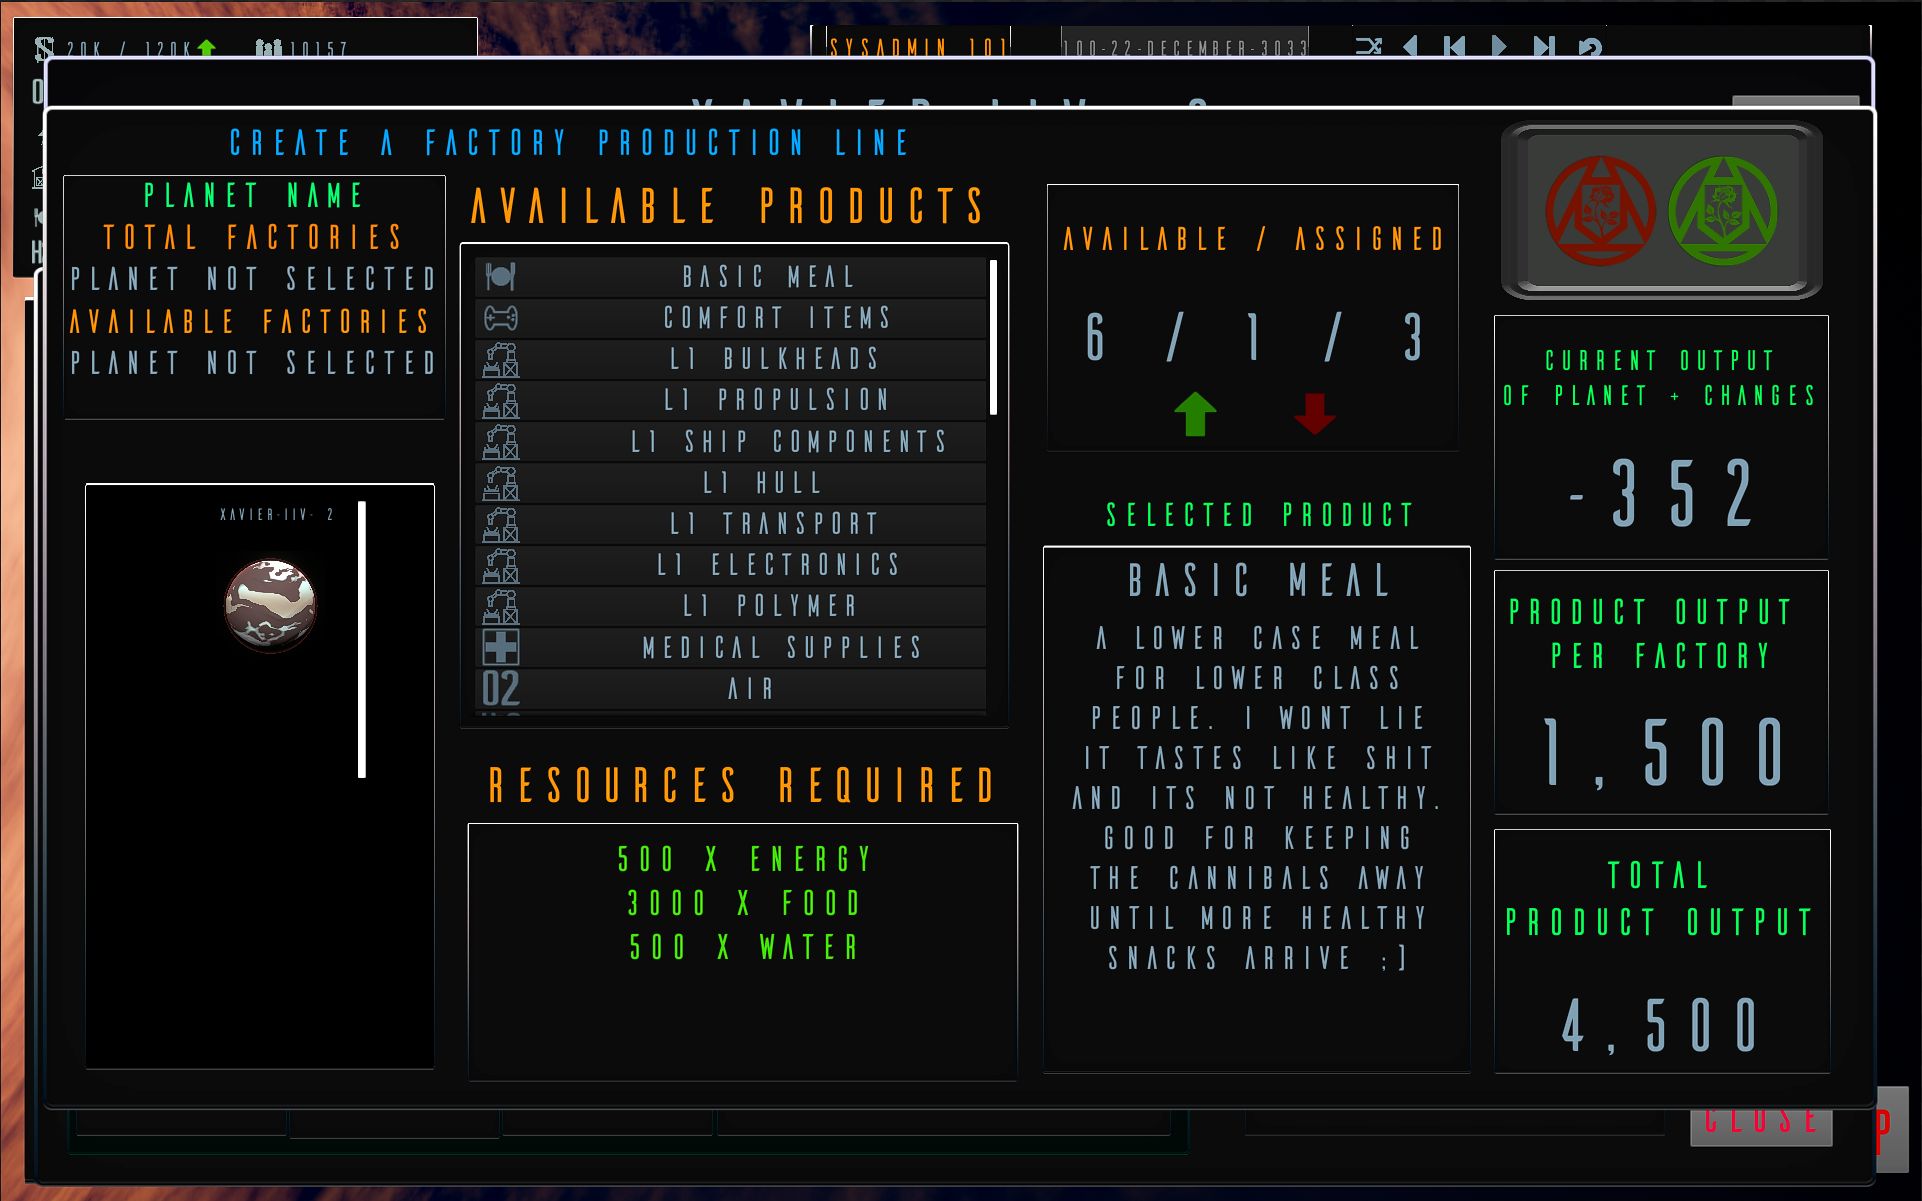This screenshot has height=1201, width=1922.
Task: Choose L1 Electronics from product list
Action: pos(778,565)
